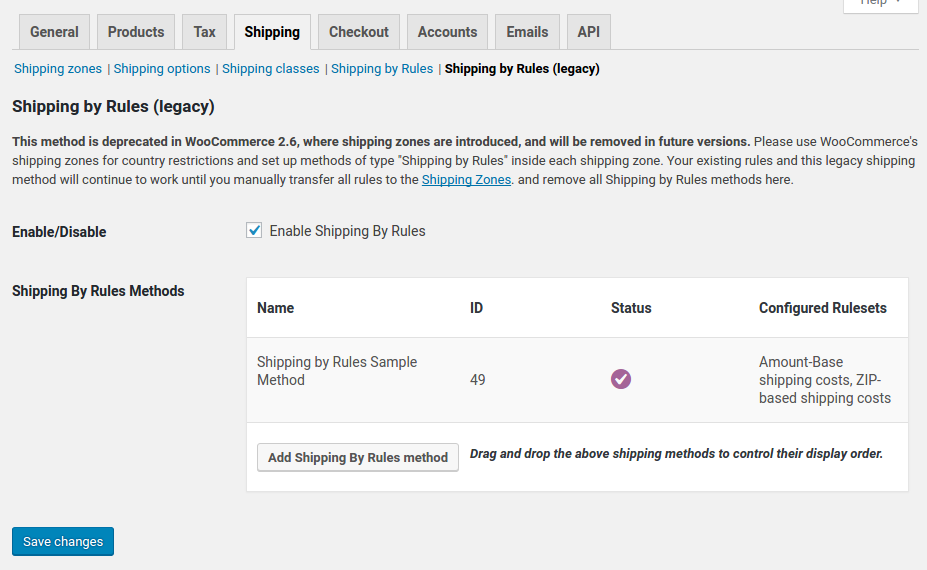Go to the Checkout tab
This screenshot has height=570, width=927.
point(359,32)
